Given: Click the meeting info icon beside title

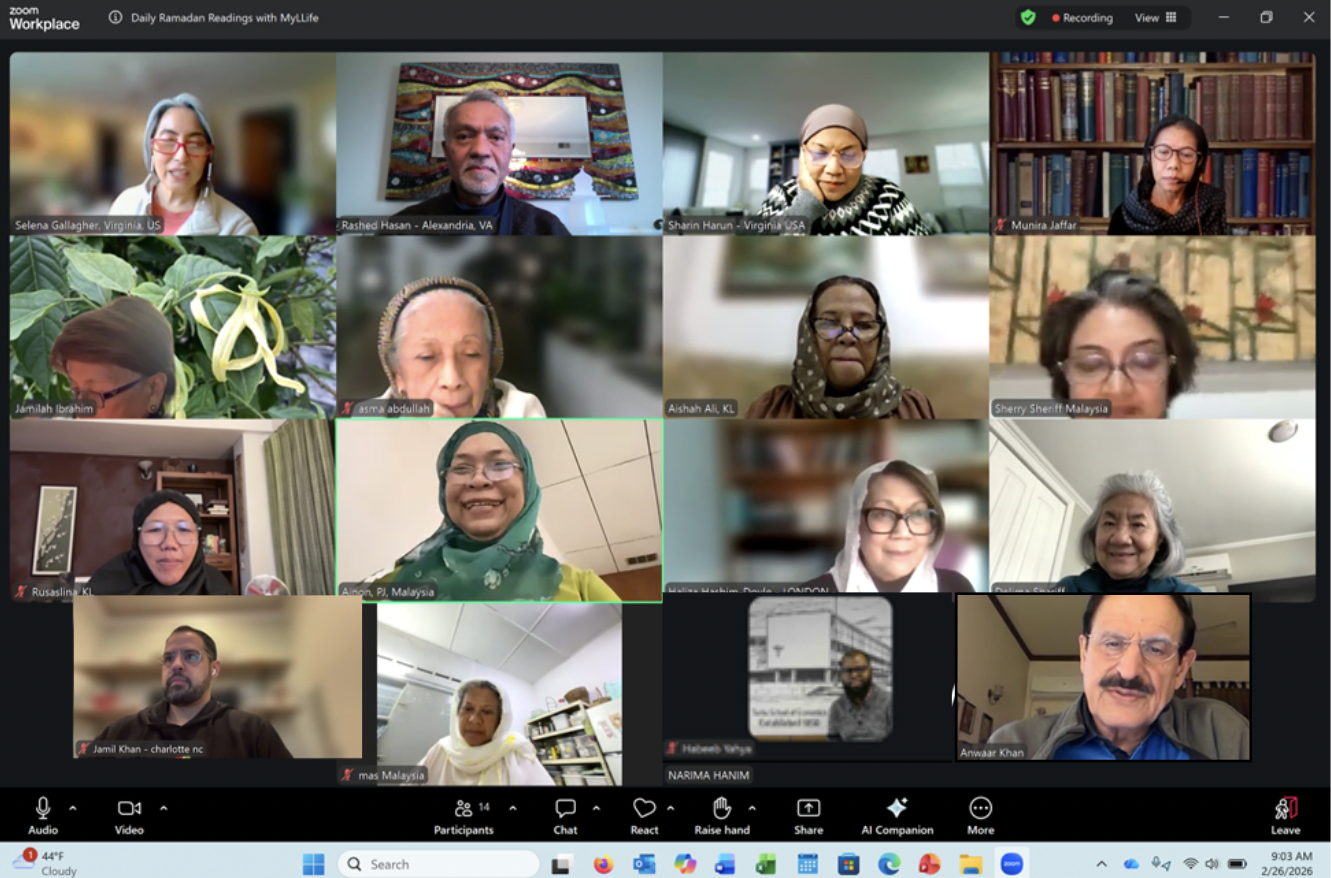Looking at the screenshot, I should [x=116, y=17].
